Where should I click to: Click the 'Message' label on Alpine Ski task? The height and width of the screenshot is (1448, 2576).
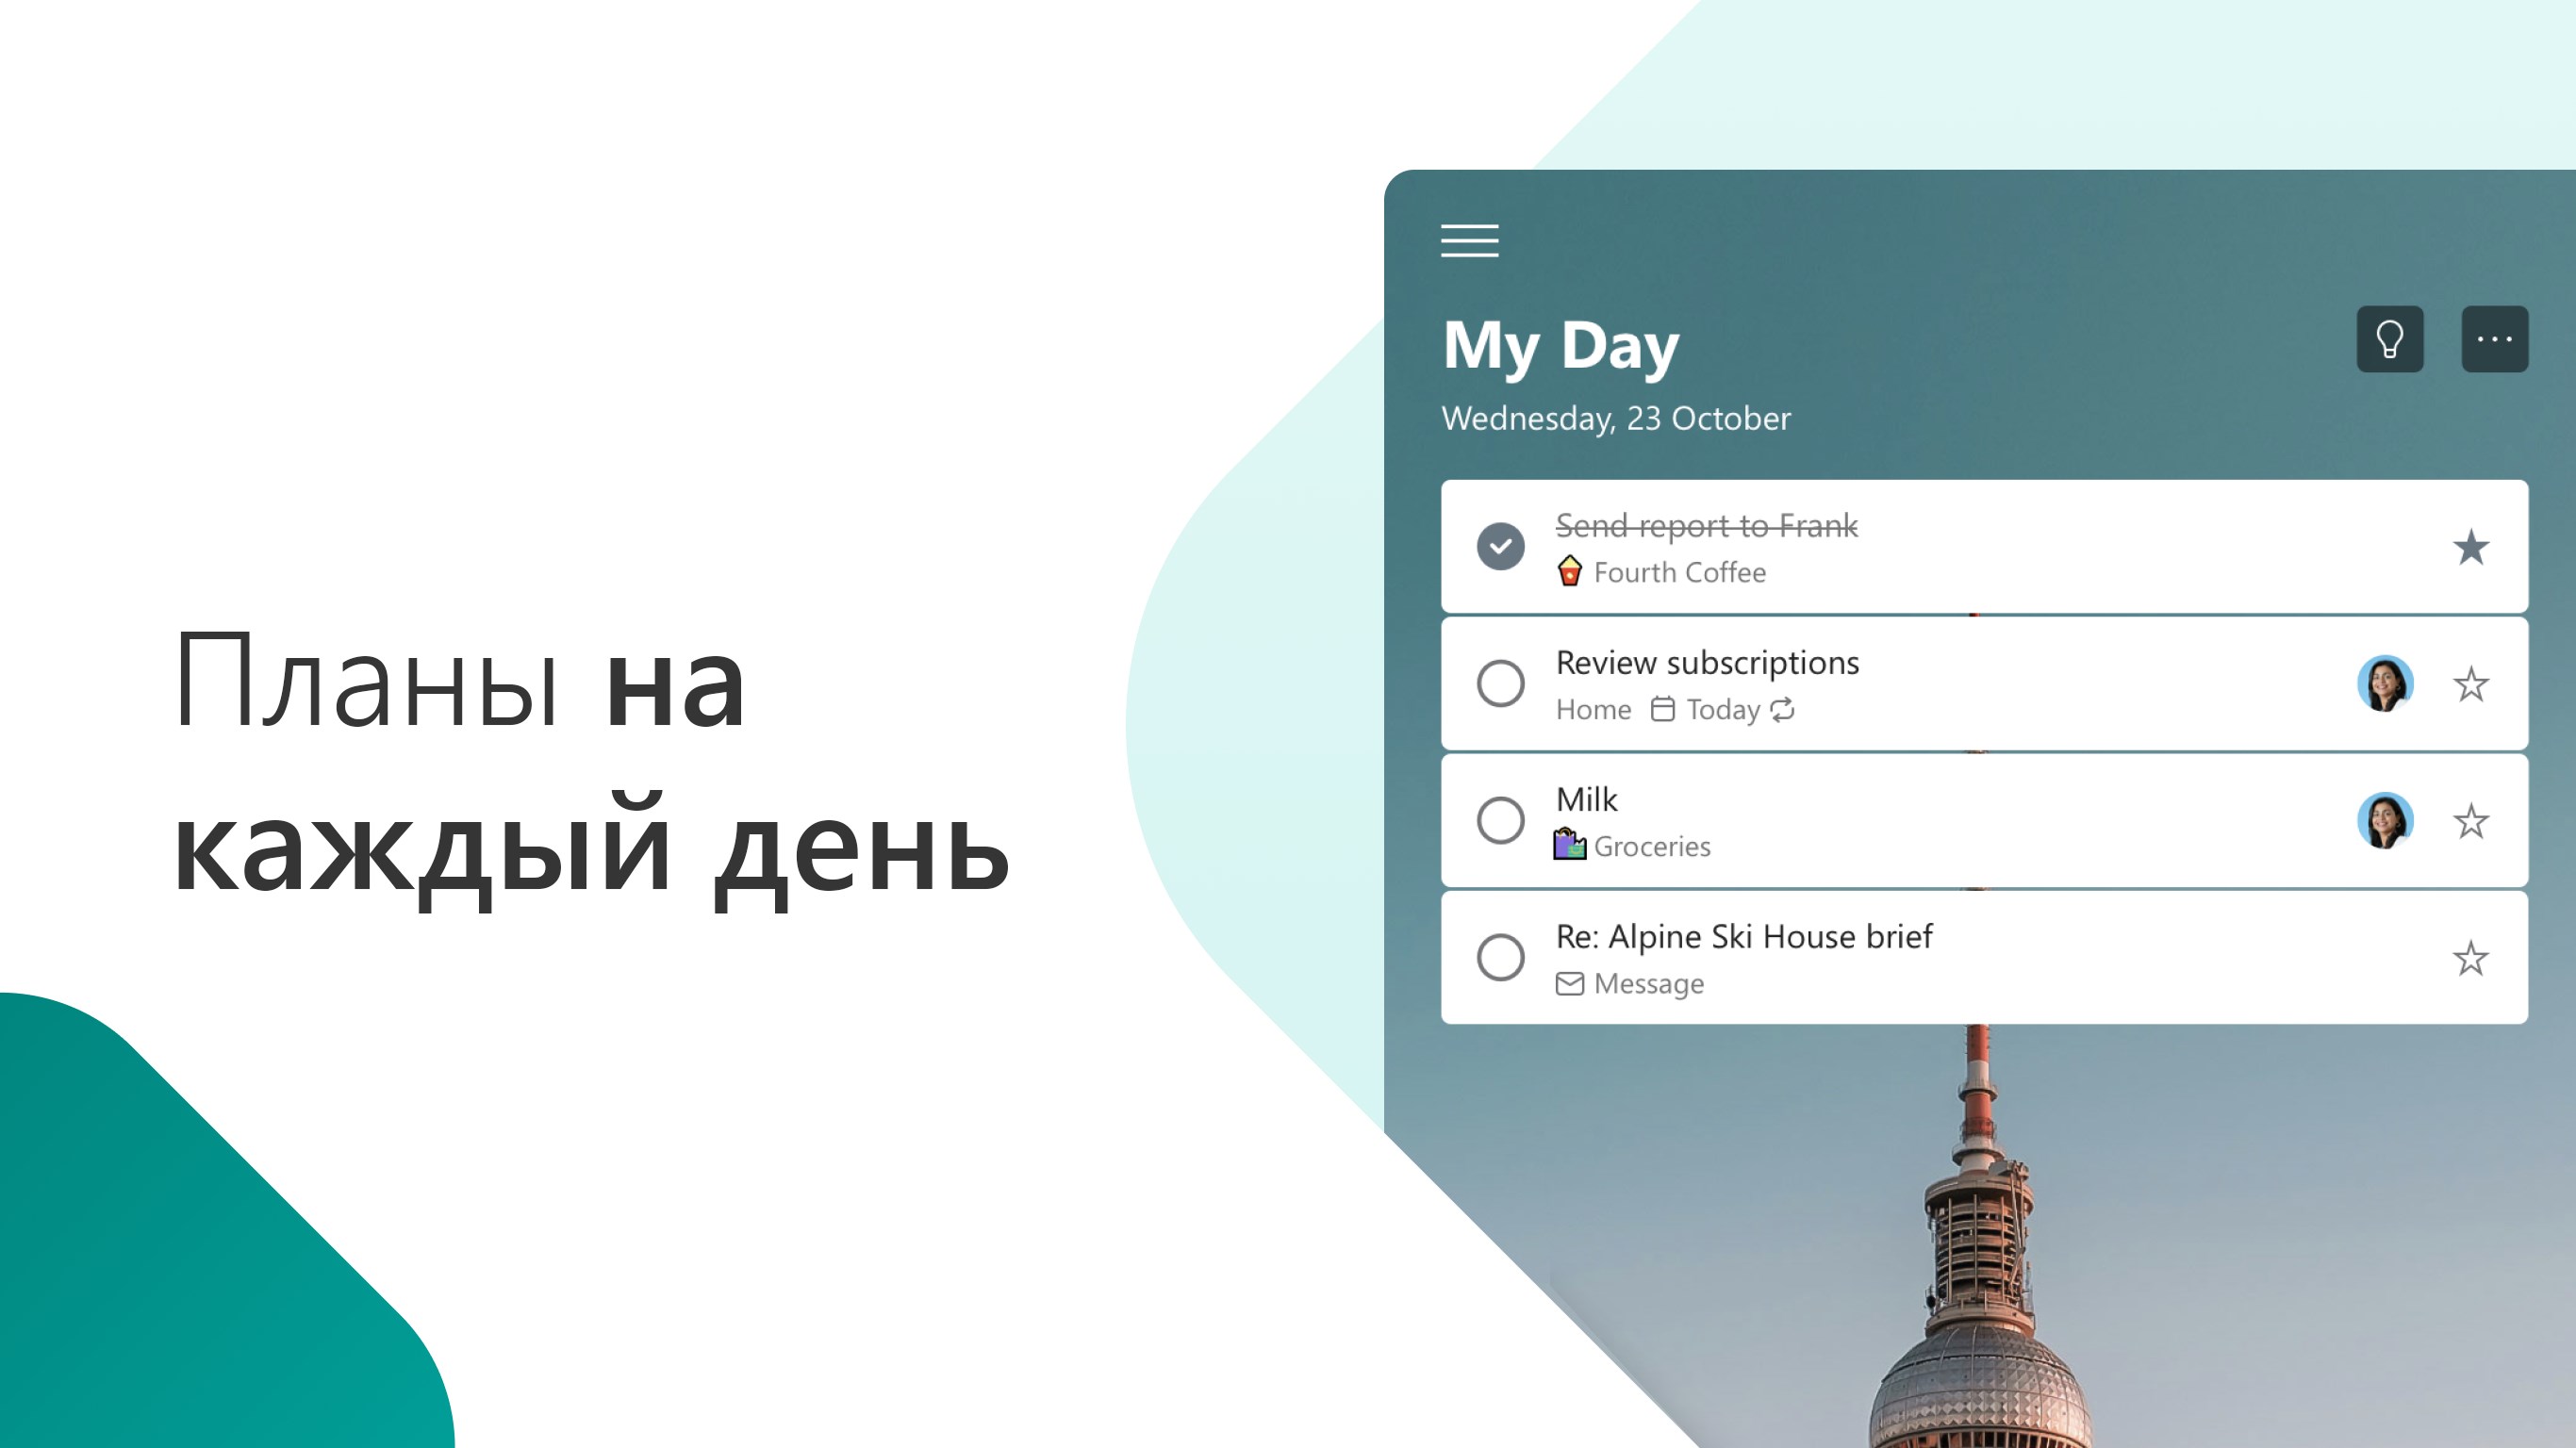click(1647, 983)
